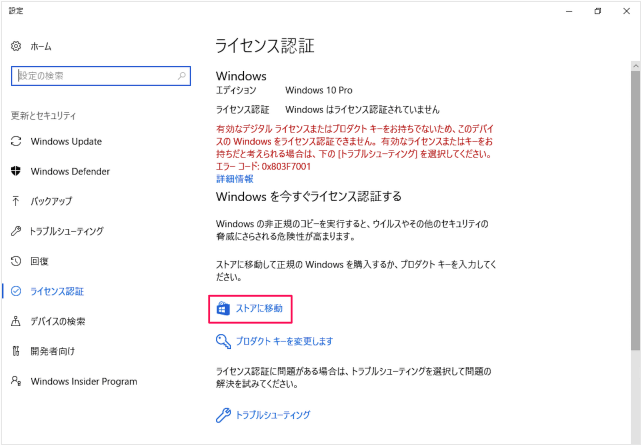
Task: Click the Windows Update refresh icon
Action: point(16,141)
